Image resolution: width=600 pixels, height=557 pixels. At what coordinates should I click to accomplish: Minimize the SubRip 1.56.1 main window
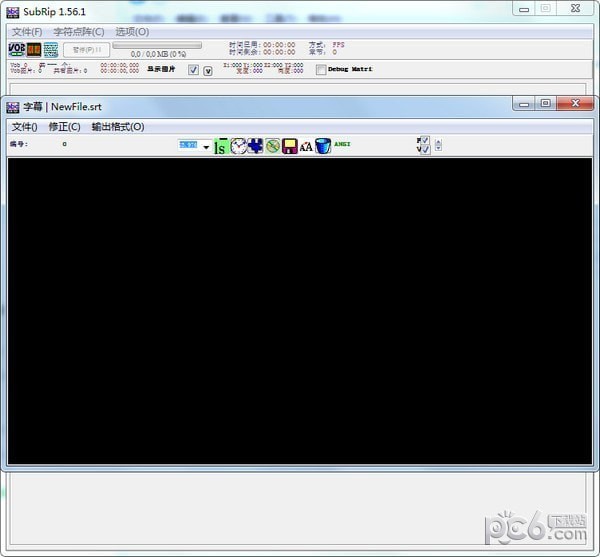click(524, 9)
